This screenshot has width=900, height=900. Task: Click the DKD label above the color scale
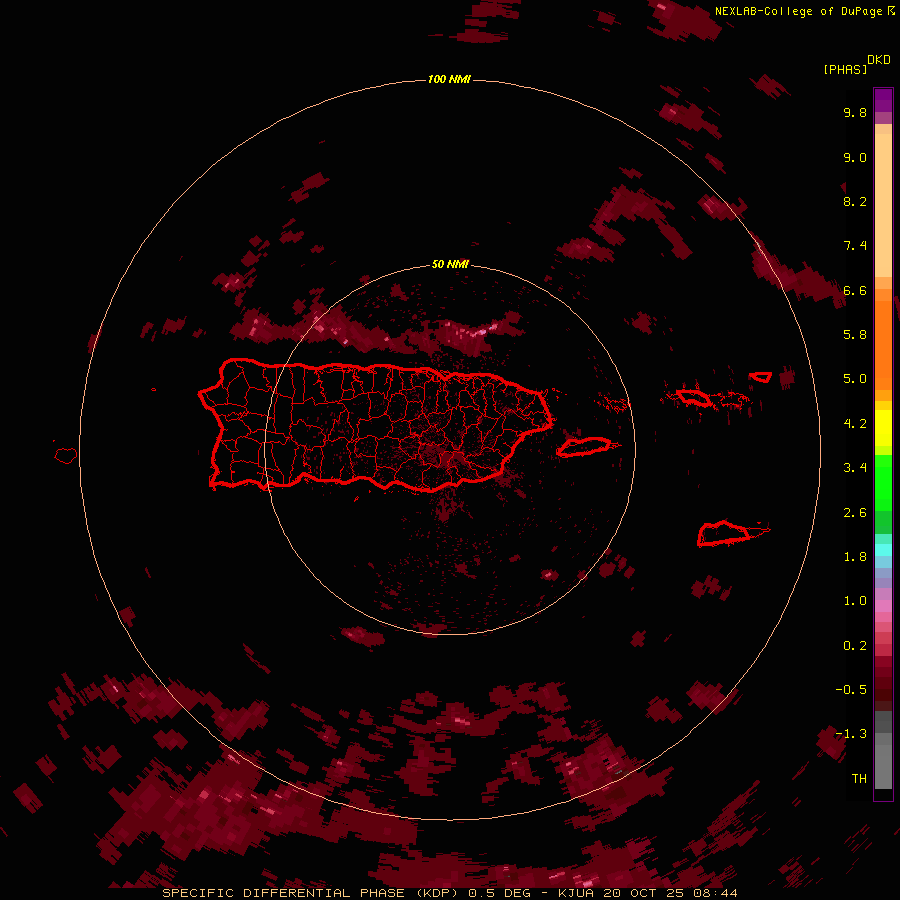point(879,60)
